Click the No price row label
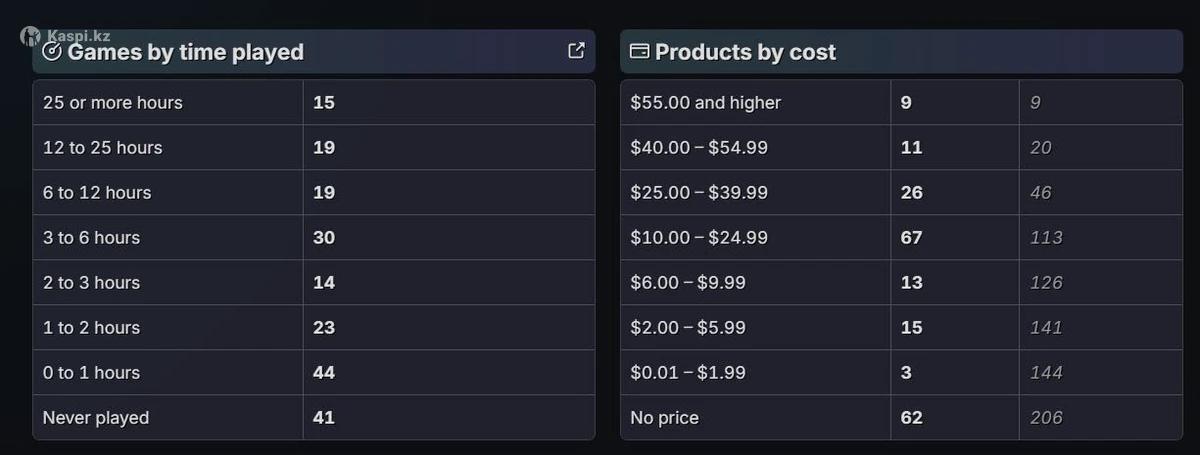1200x455 pixels. pyautogui.click(x=664, y=418)
